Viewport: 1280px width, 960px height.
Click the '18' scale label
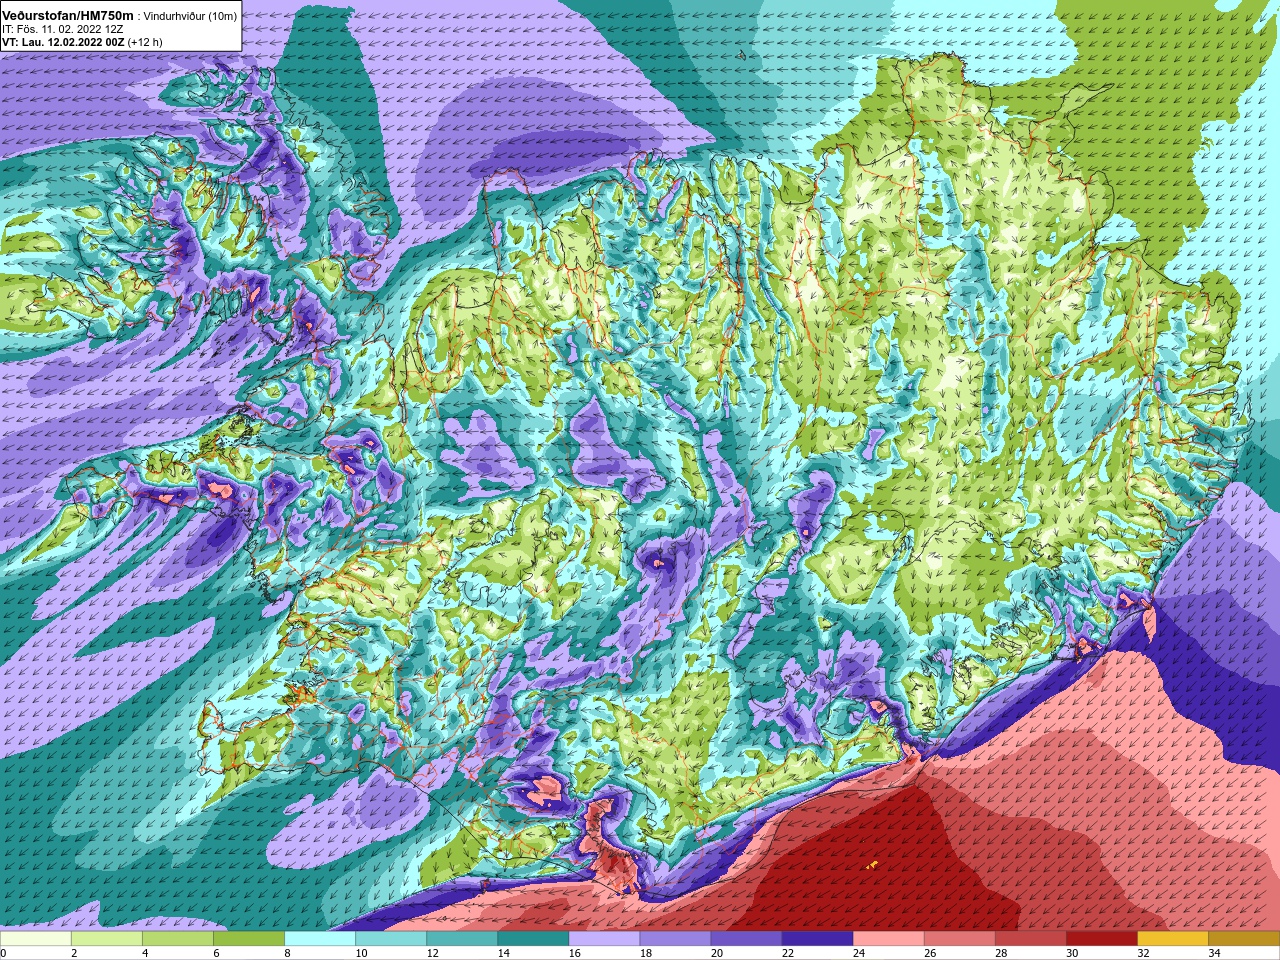click(x=645, y=953)
